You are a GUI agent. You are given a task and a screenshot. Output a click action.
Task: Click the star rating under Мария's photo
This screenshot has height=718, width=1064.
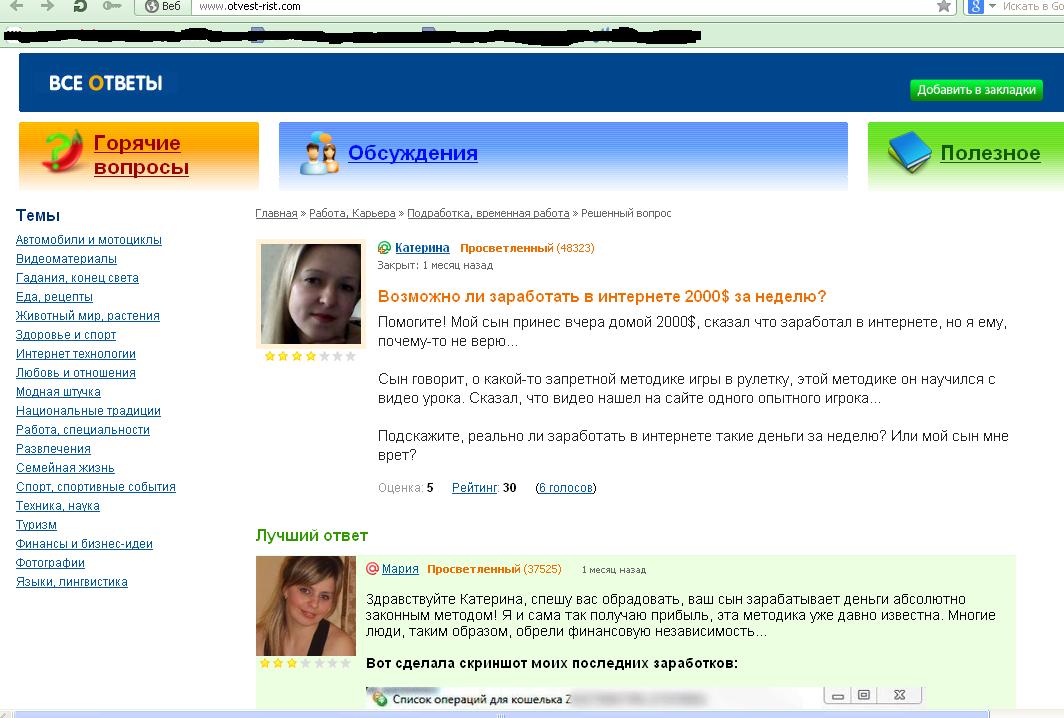click(x=305, y=663)
